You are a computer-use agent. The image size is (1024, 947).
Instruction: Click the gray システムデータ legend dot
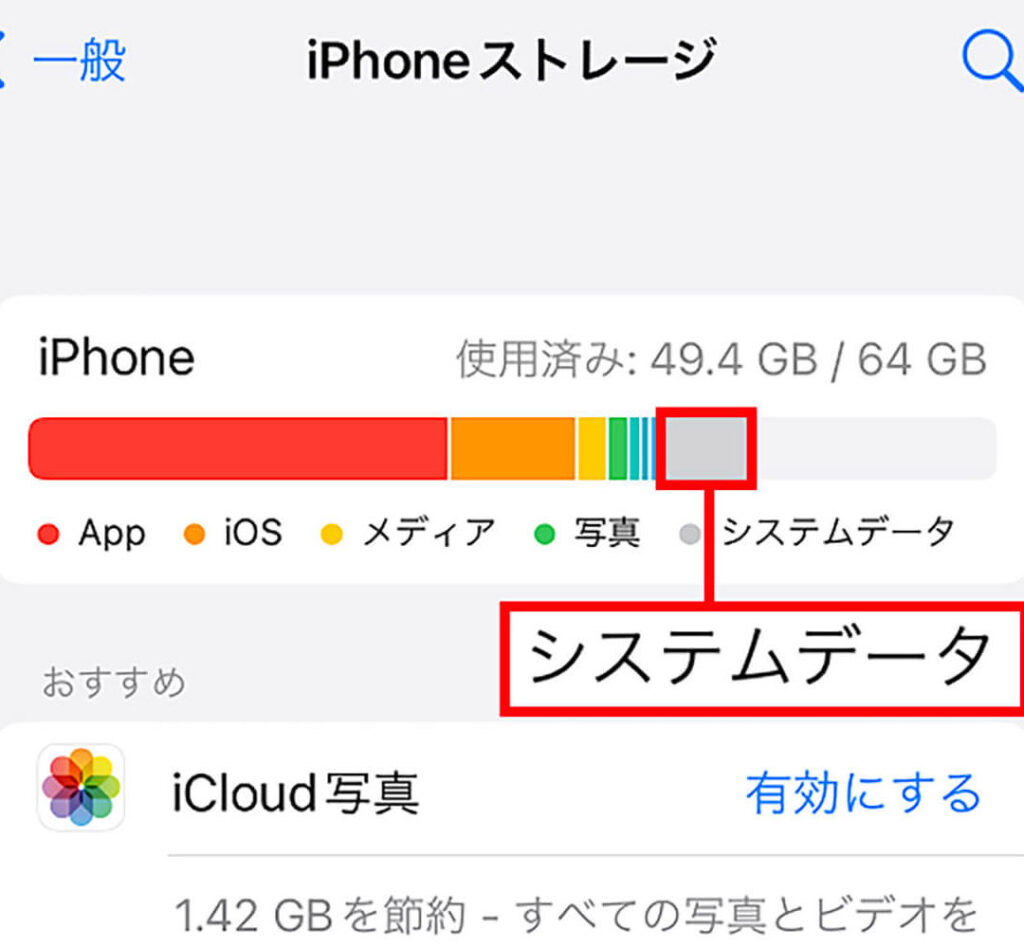[x=690, y=534]
